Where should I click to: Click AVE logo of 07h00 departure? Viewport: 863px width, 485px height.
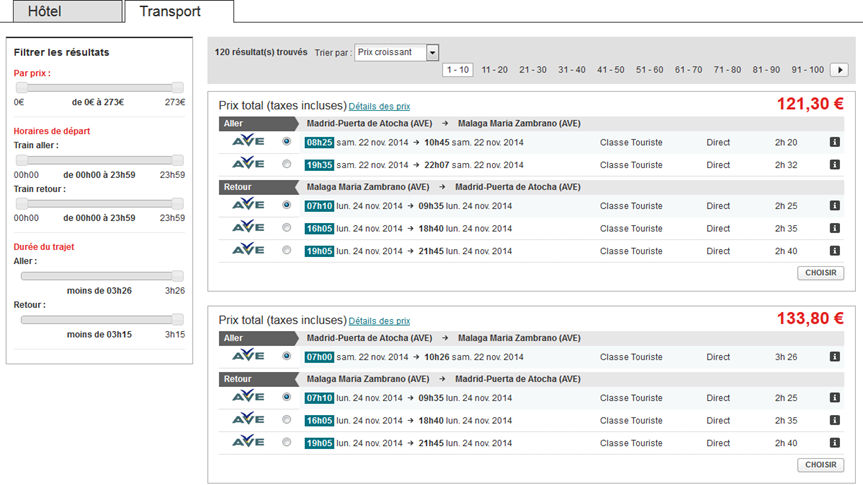[248, 356]
